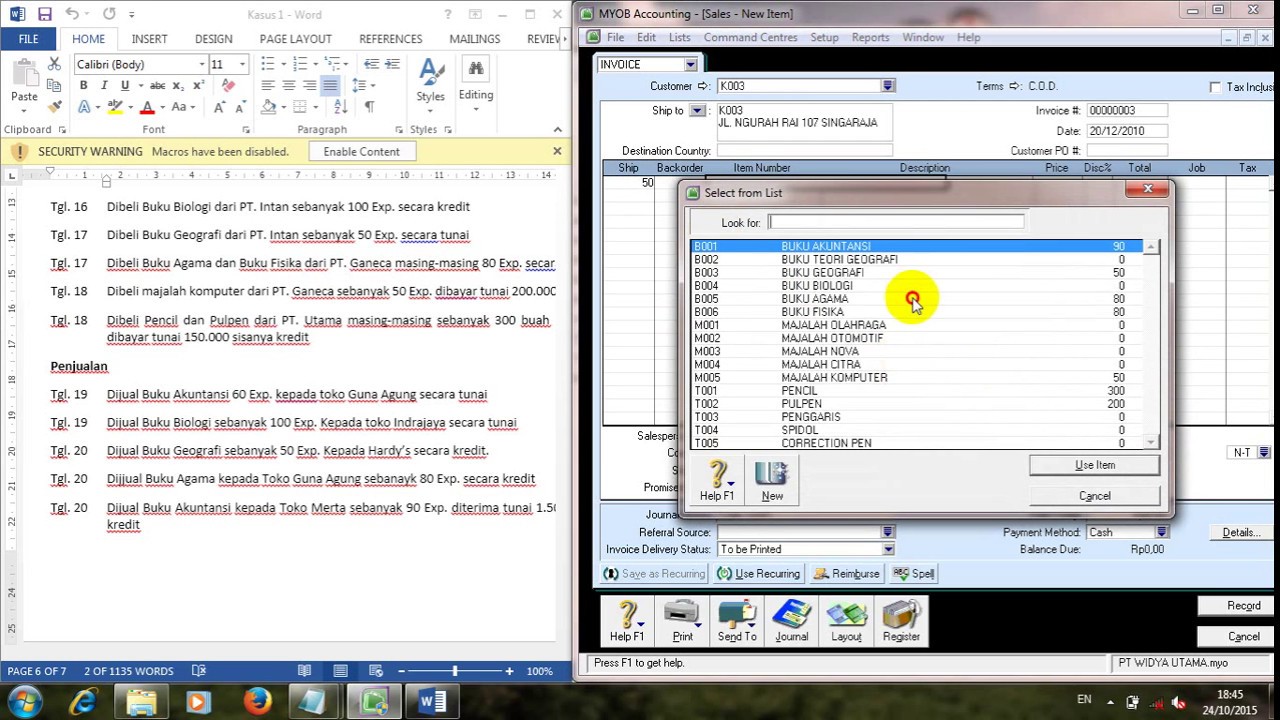Open Firefox from the Windows taskbar

coord(258,702)
